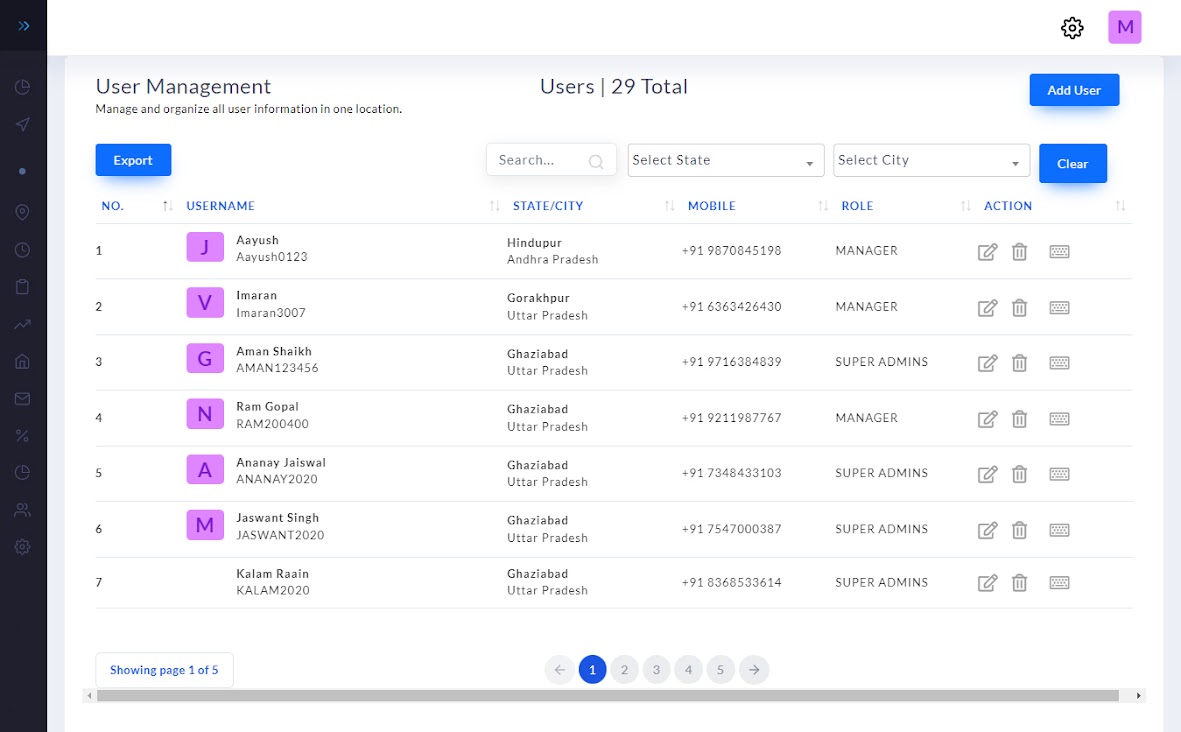
Task: Open the Select City dropdown
Action: (x=930, y=160)
